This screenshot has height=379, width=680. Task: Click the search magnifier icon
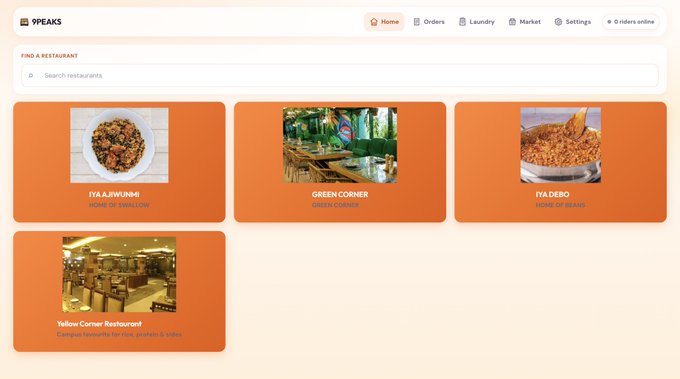[x=31, y=75]
